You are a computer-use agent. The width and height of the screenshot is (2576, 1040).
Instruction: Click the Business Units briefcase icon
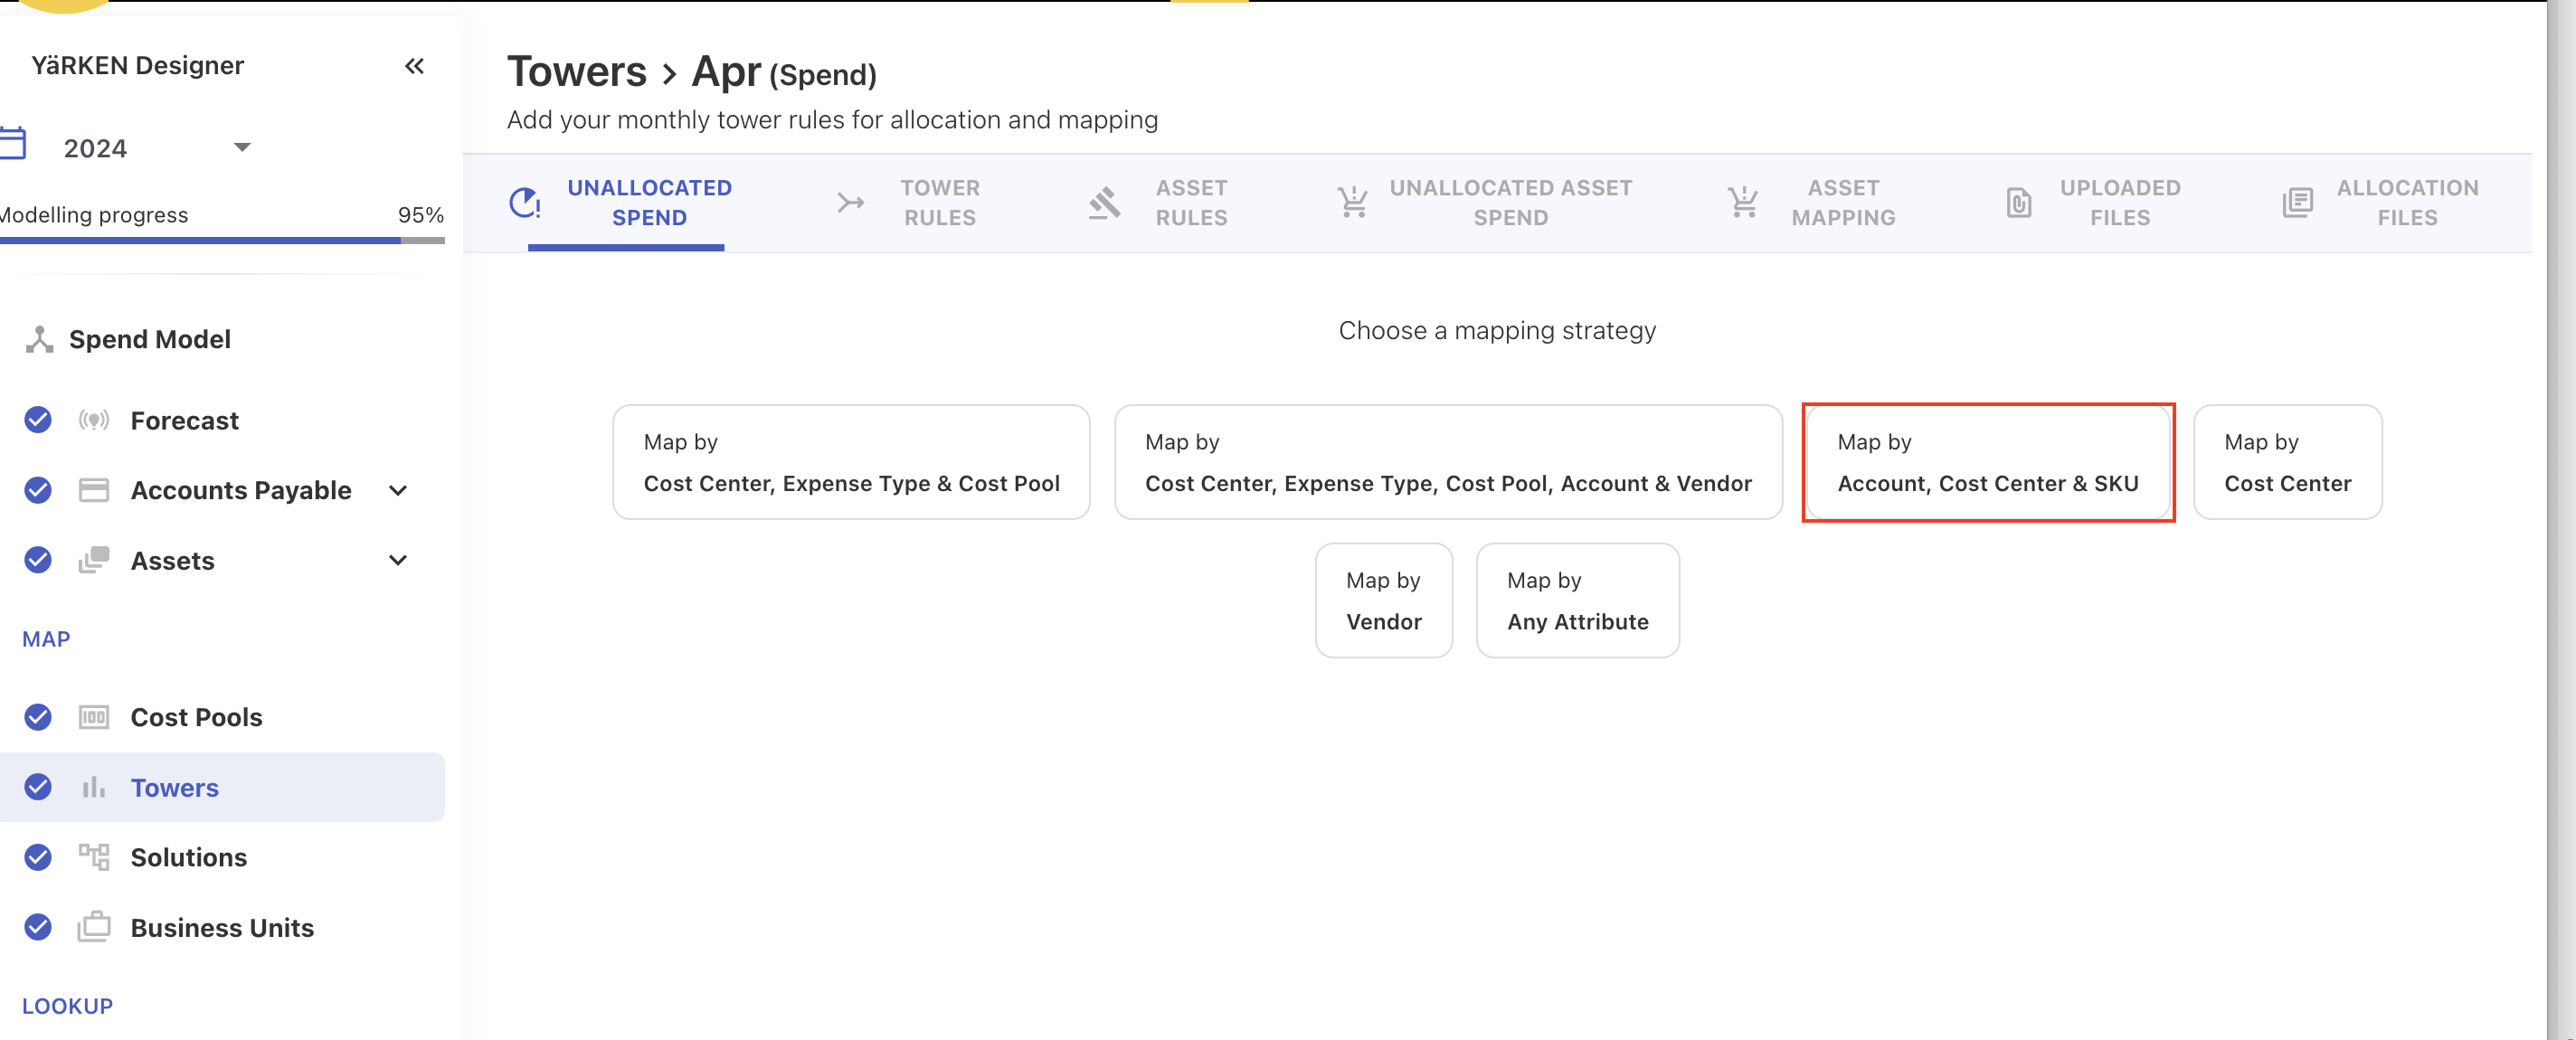(94, 927)
